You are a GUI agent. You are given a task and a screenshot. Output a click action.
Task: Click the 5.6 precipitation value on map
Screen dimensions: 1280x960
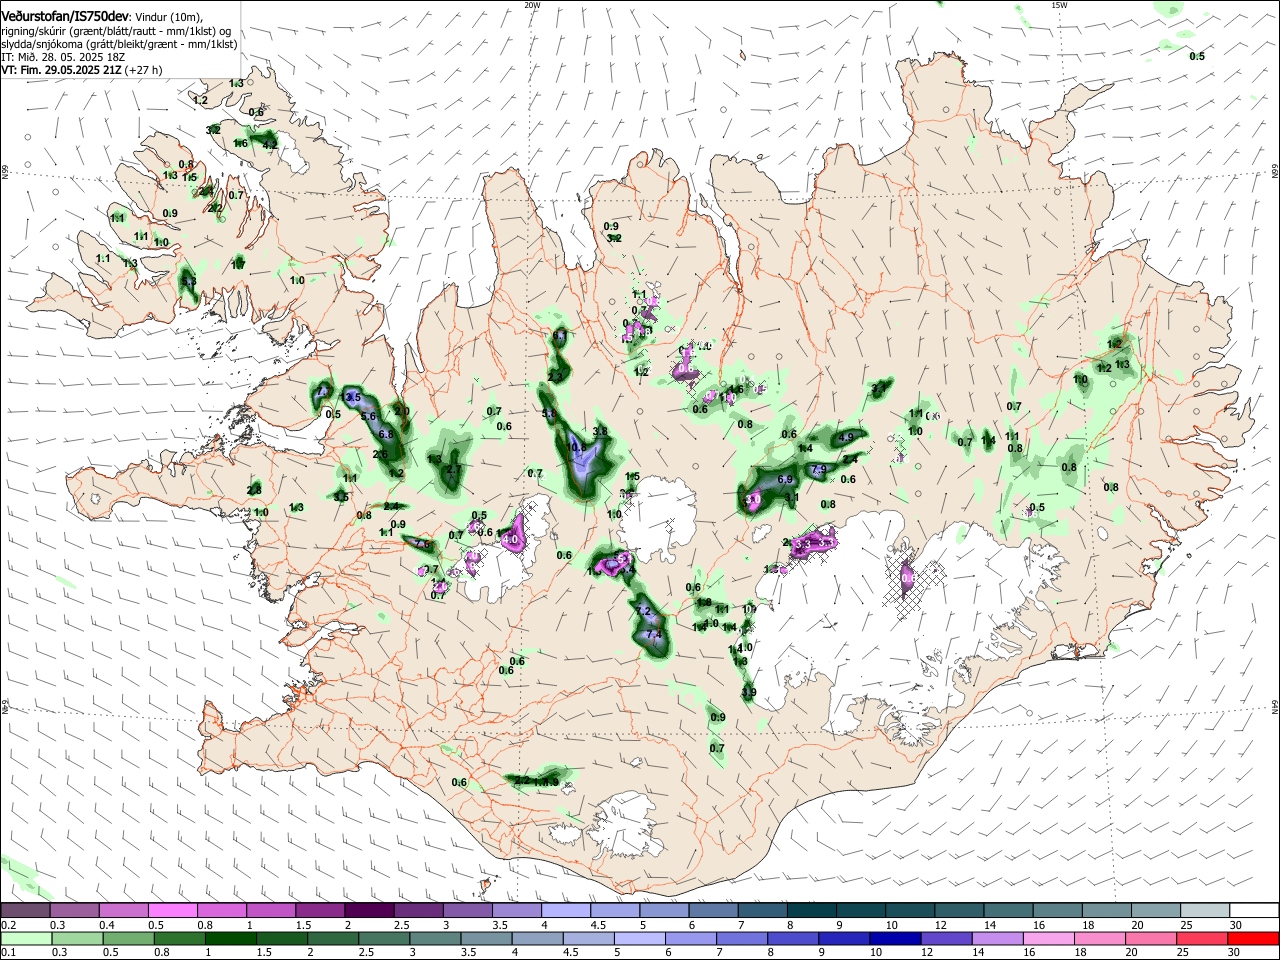368,416
